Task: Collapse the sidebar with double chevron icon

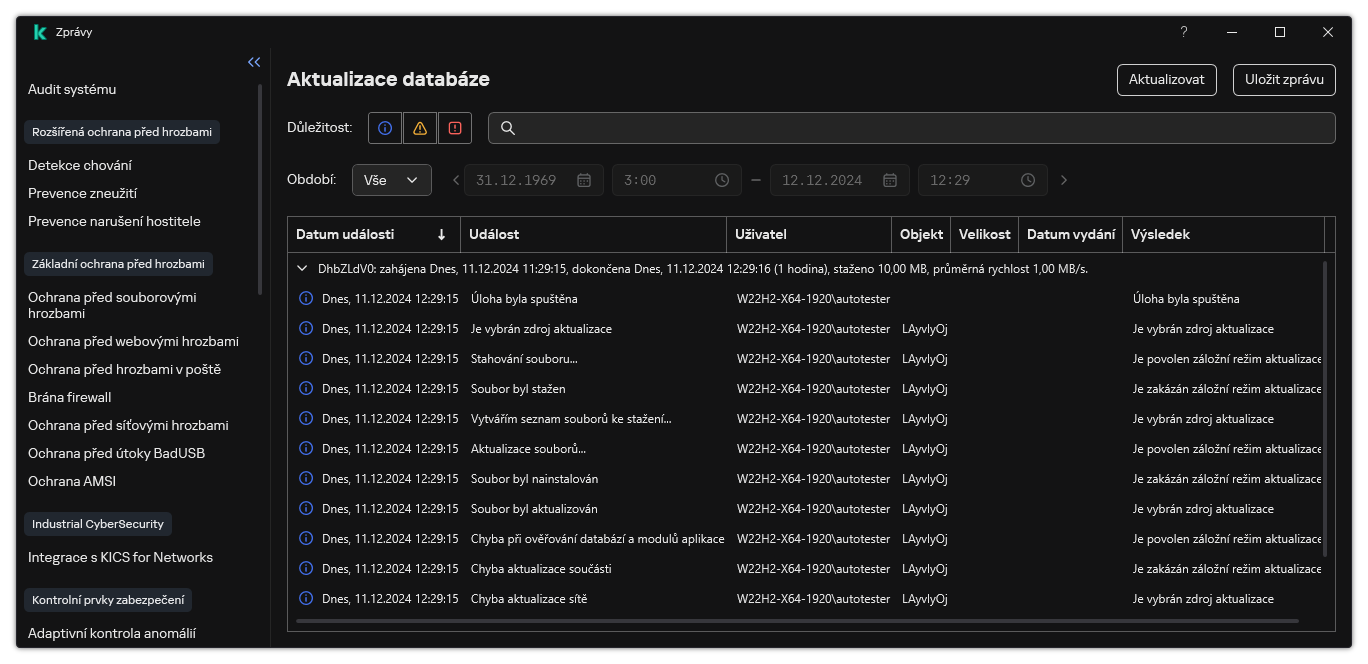Action: click(254, 62)
